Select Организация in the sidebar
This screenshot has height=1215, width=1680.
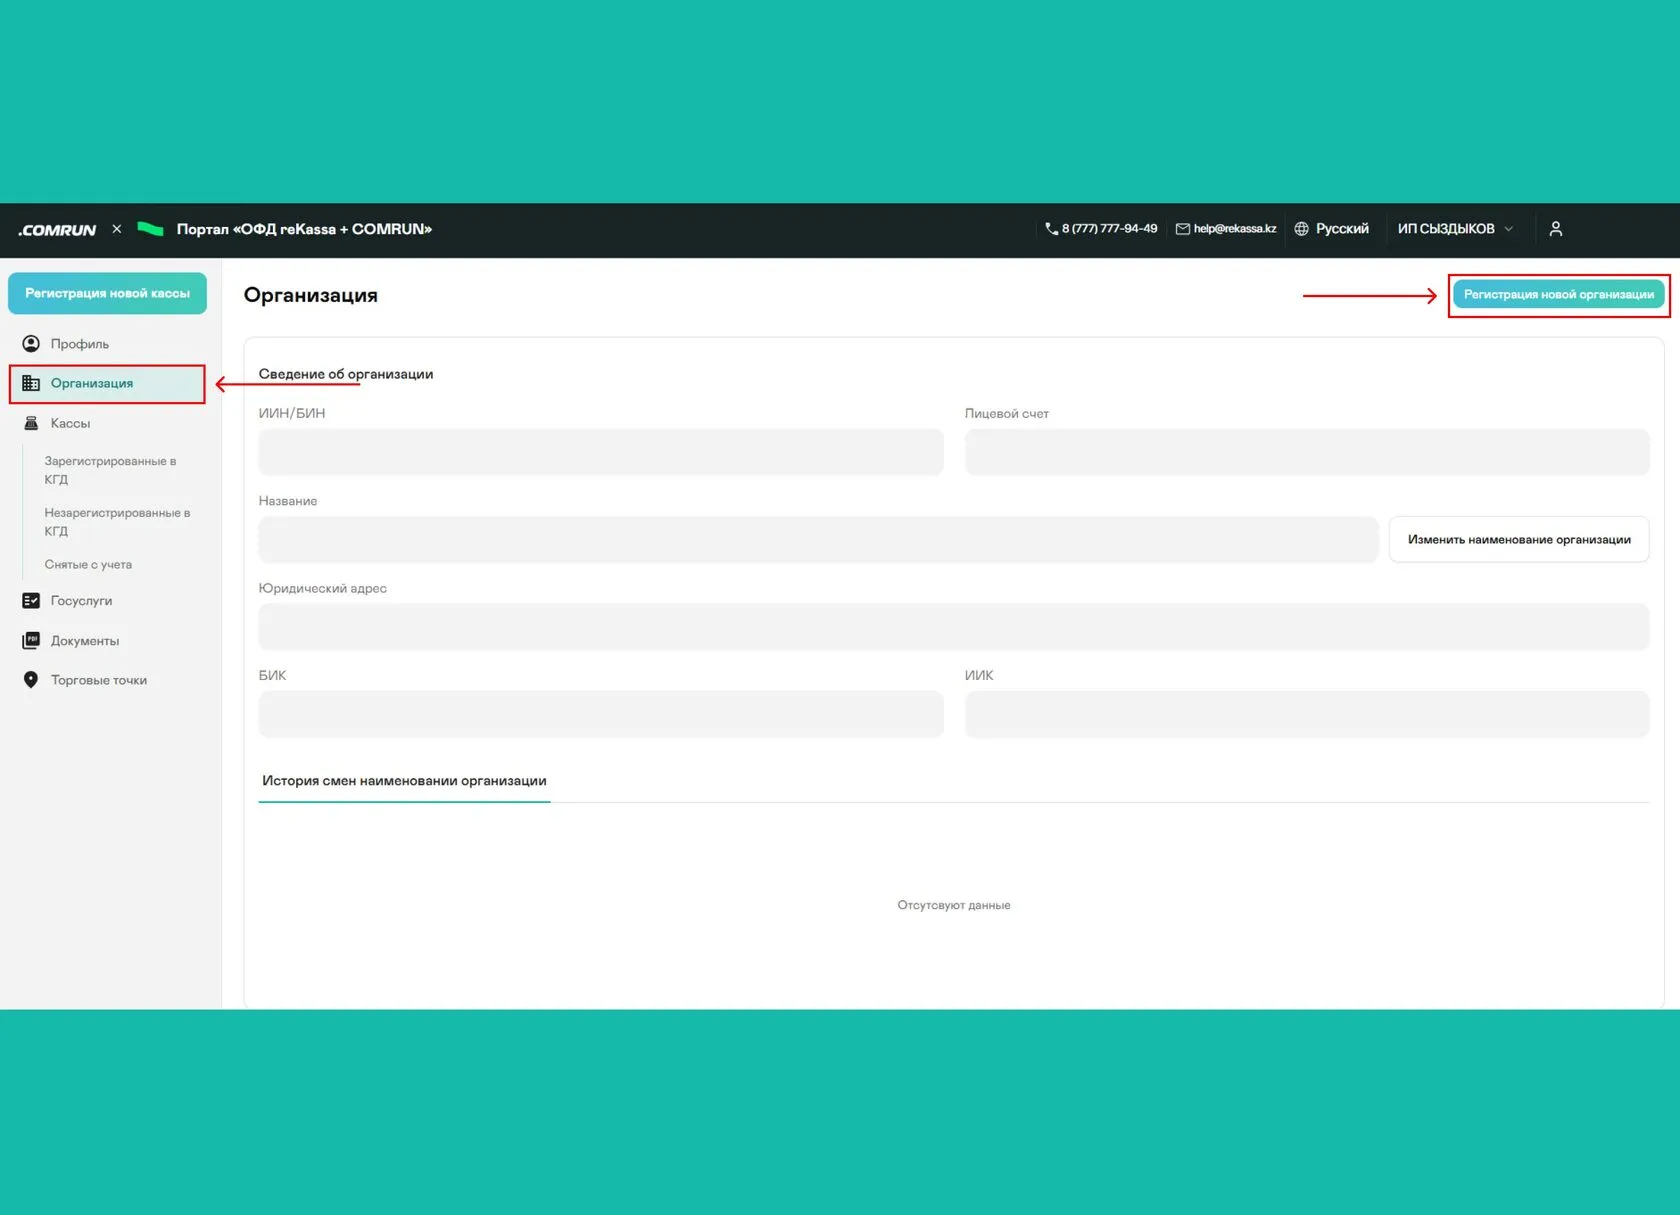[108, 384]
